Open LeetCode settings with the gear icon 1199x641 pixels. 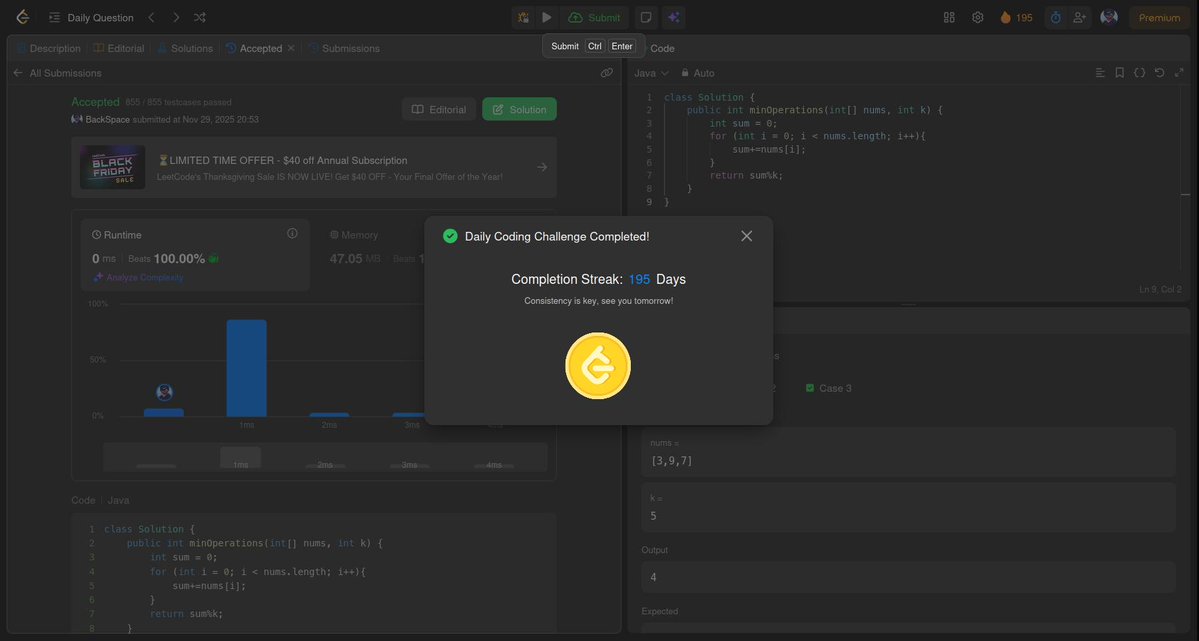click(x=974, y=15)
